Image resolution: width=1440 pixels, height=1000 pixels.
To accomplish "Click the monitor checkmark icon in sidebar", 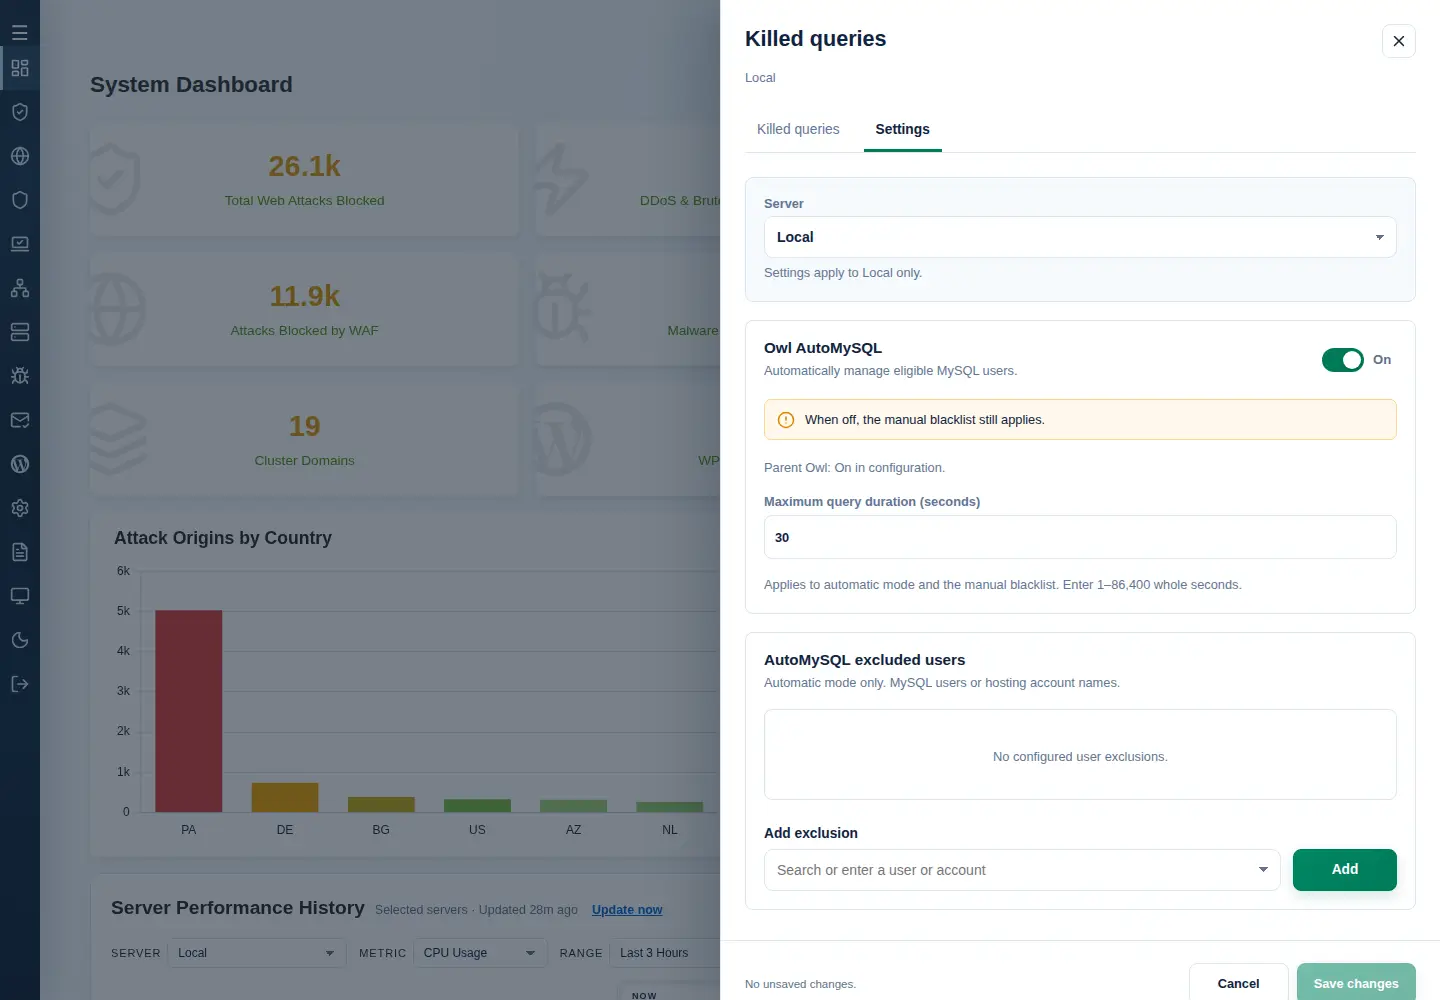I will point(20,244).
